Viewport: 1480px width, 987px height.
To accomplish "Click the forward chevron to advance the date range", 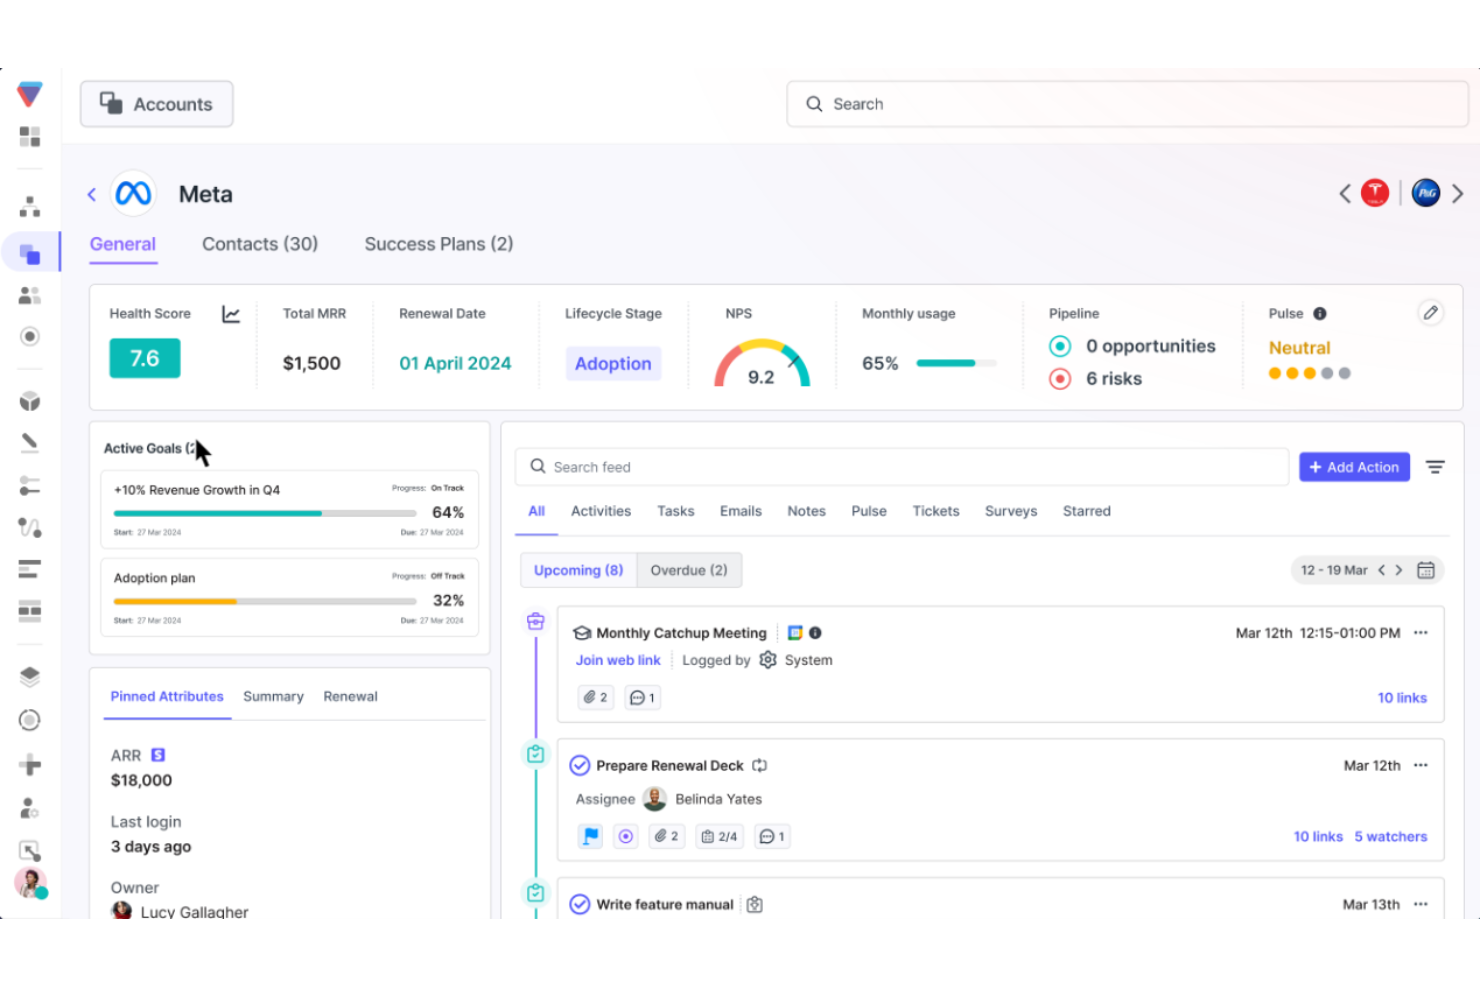I will tap(1400, 570).
